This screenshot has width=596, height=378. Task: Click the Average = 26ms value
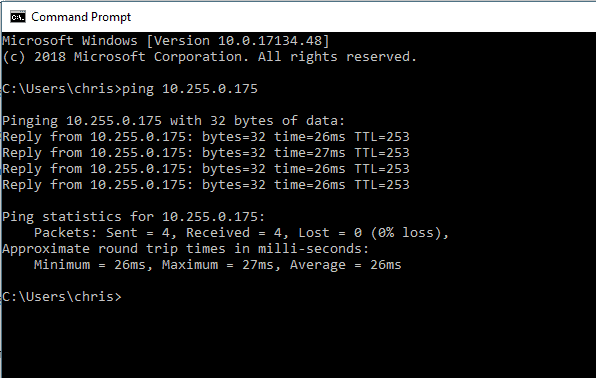point(346,265)
